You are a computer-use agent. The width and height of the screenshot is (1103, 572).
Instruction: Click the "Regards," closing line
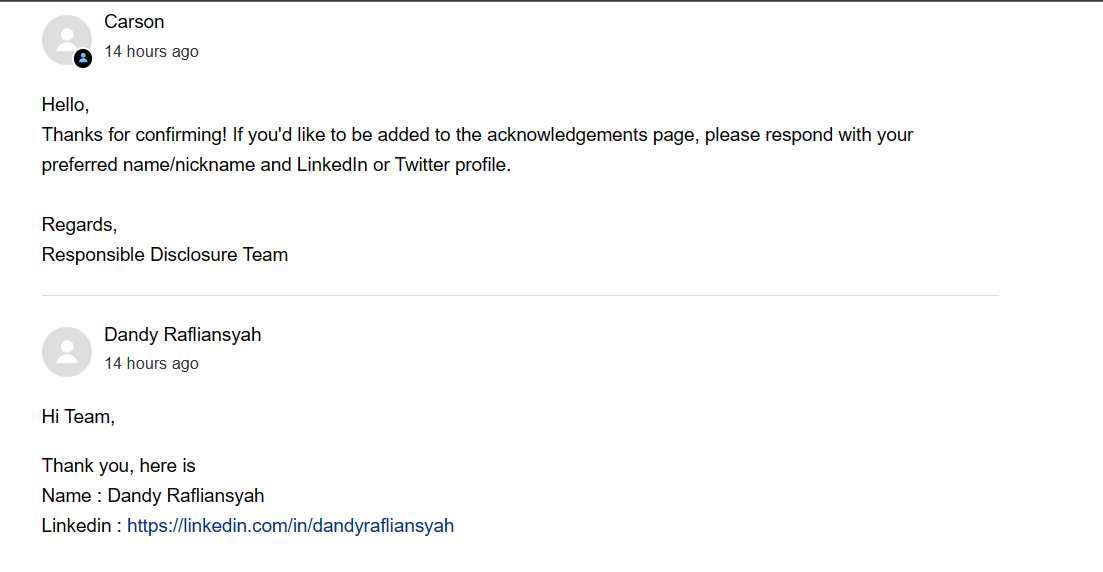(79, 225)
